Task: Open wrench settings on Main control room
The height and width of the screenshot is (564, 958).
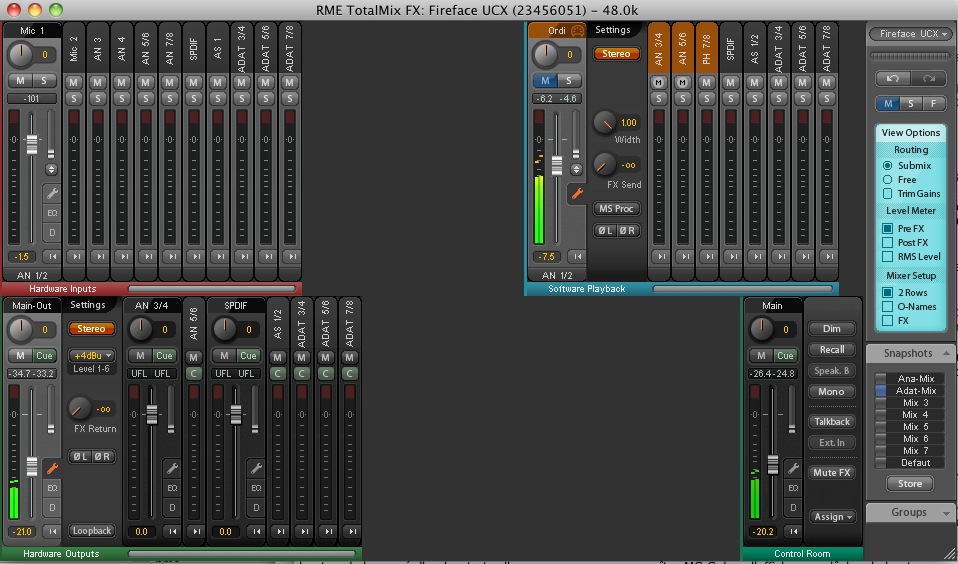Action: [793, 469]
